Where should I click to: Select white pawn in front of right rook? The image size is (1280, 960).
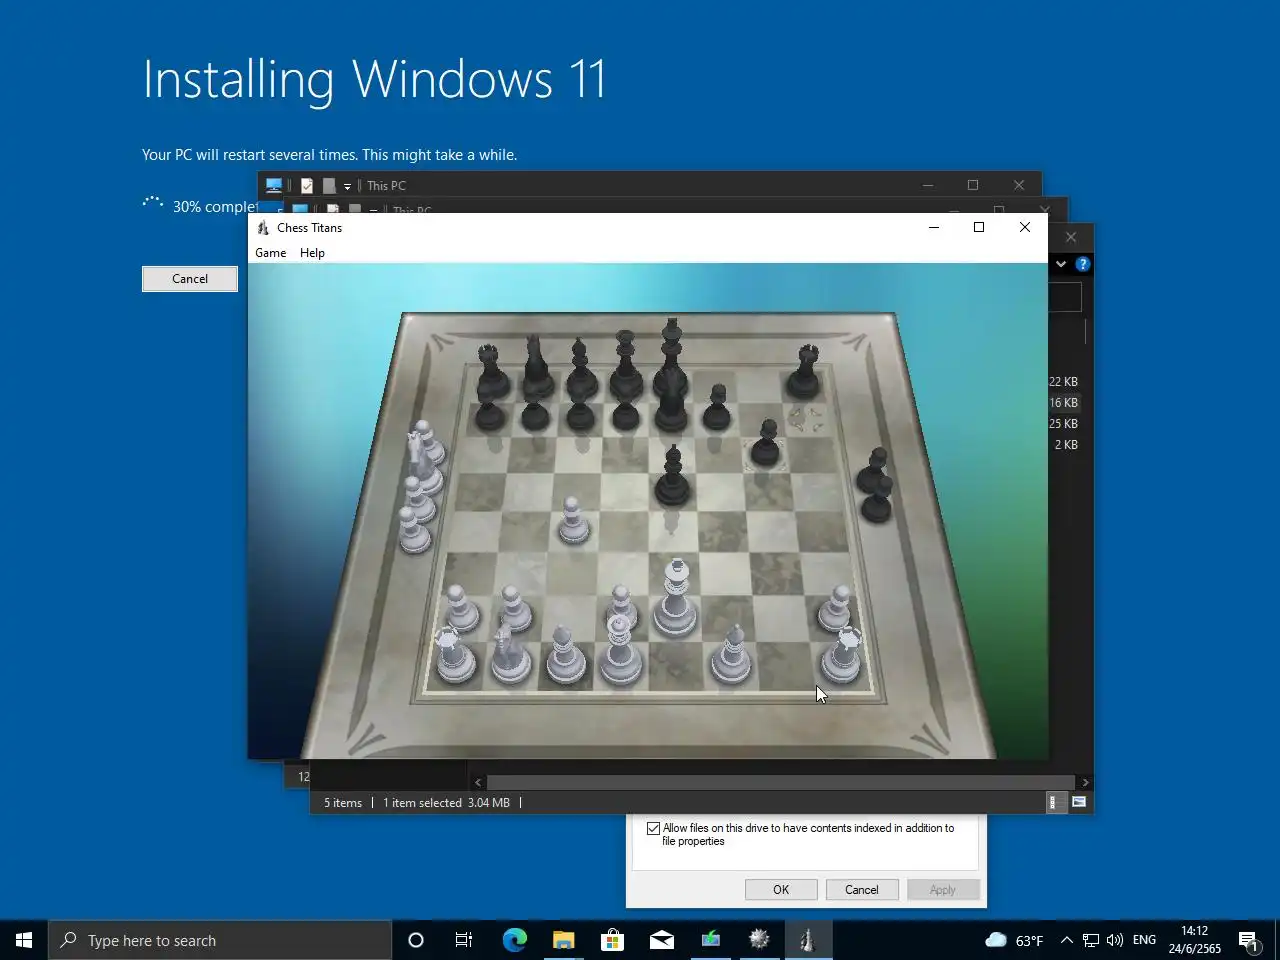point(835,608)
